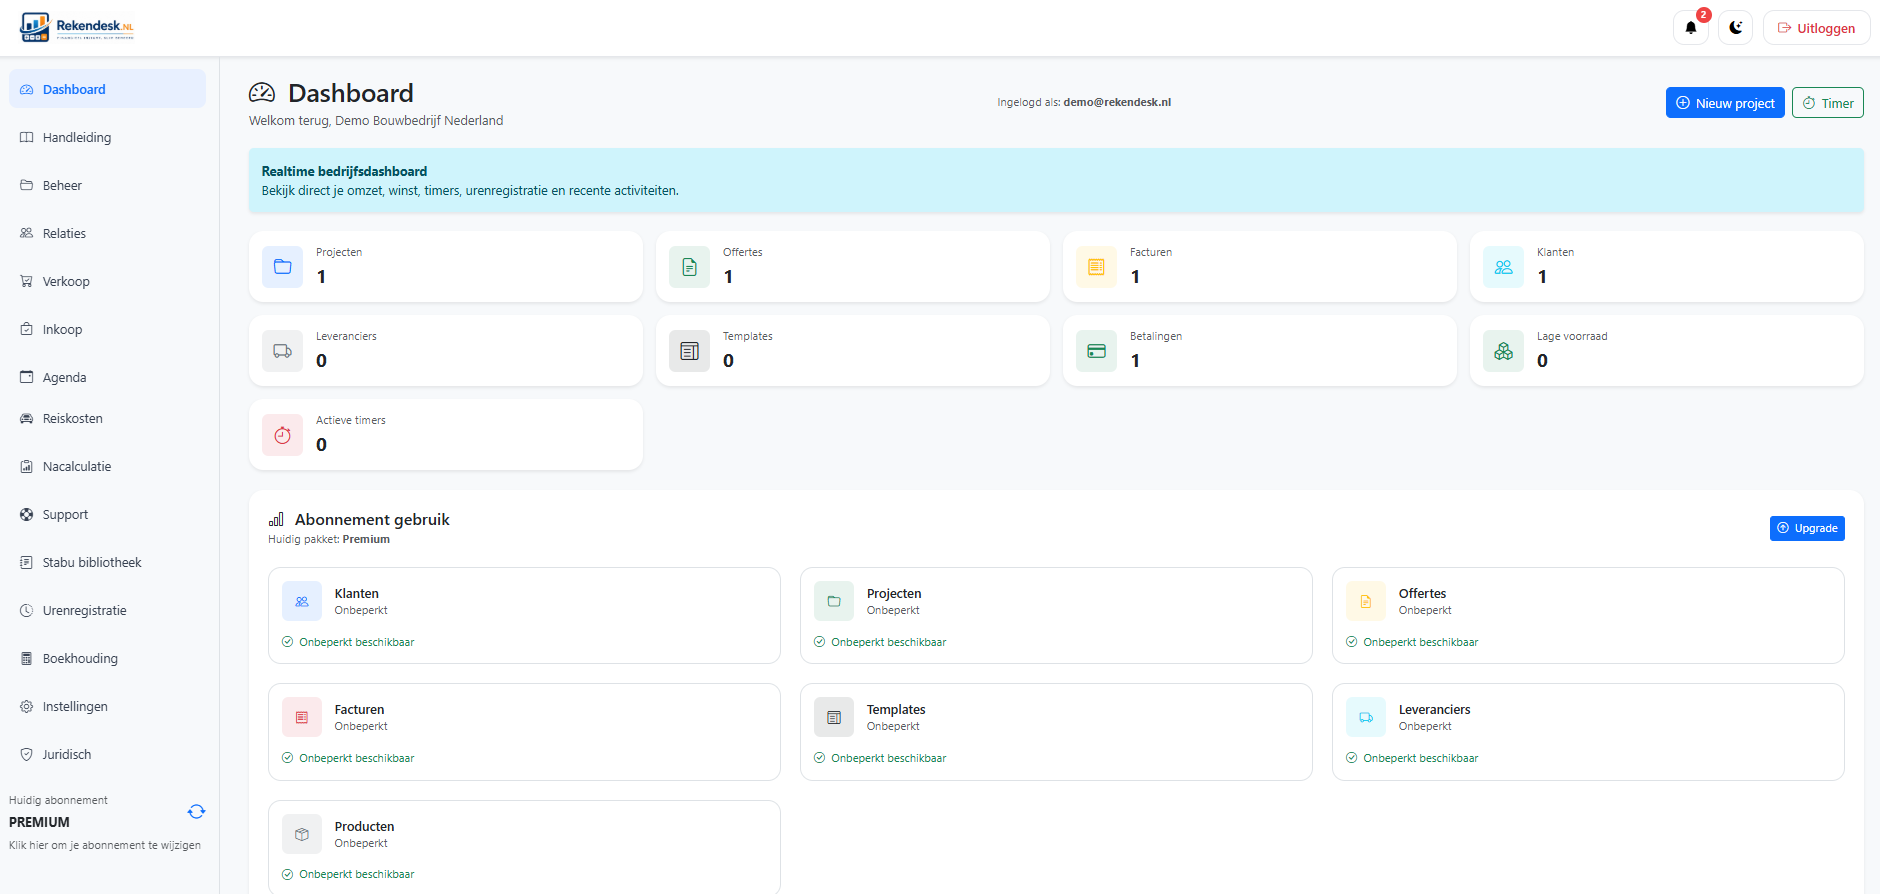Create a new project with Nieuw project

(x=1725, y=103)
